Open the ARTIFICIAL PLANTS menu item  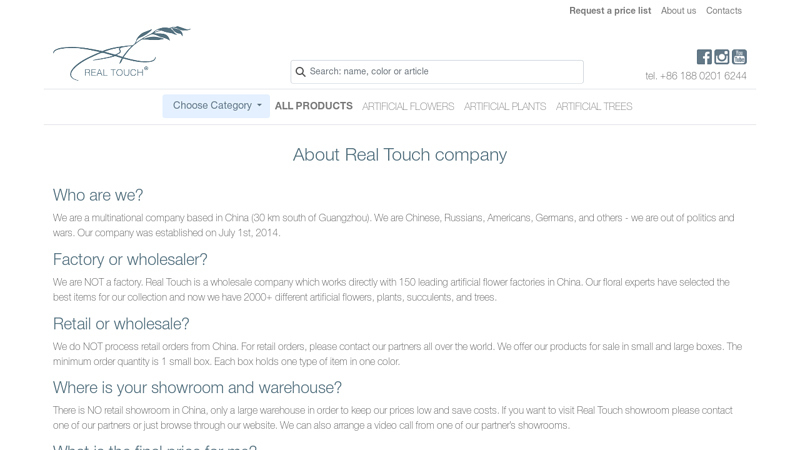[x=505, y=106]
